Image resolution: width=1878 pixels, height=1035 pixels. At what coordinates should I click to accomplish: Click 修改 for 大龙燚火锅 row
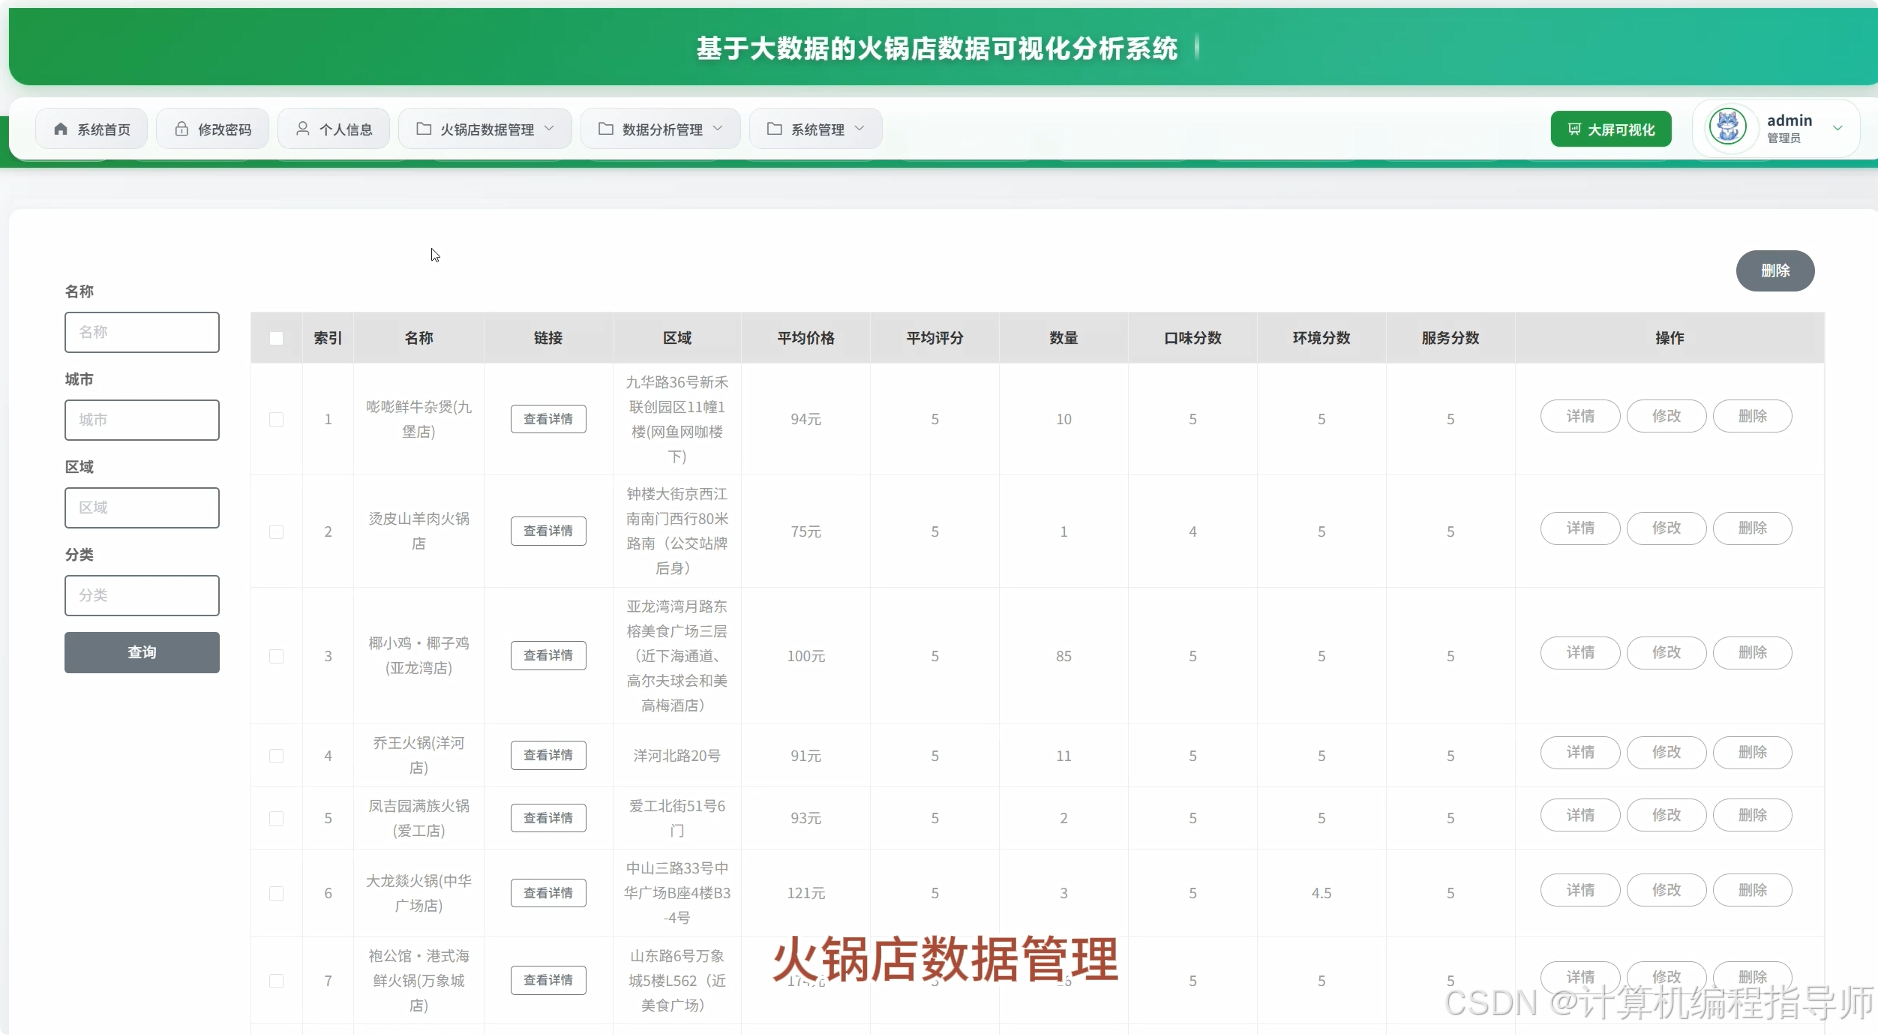(1666, 890)
